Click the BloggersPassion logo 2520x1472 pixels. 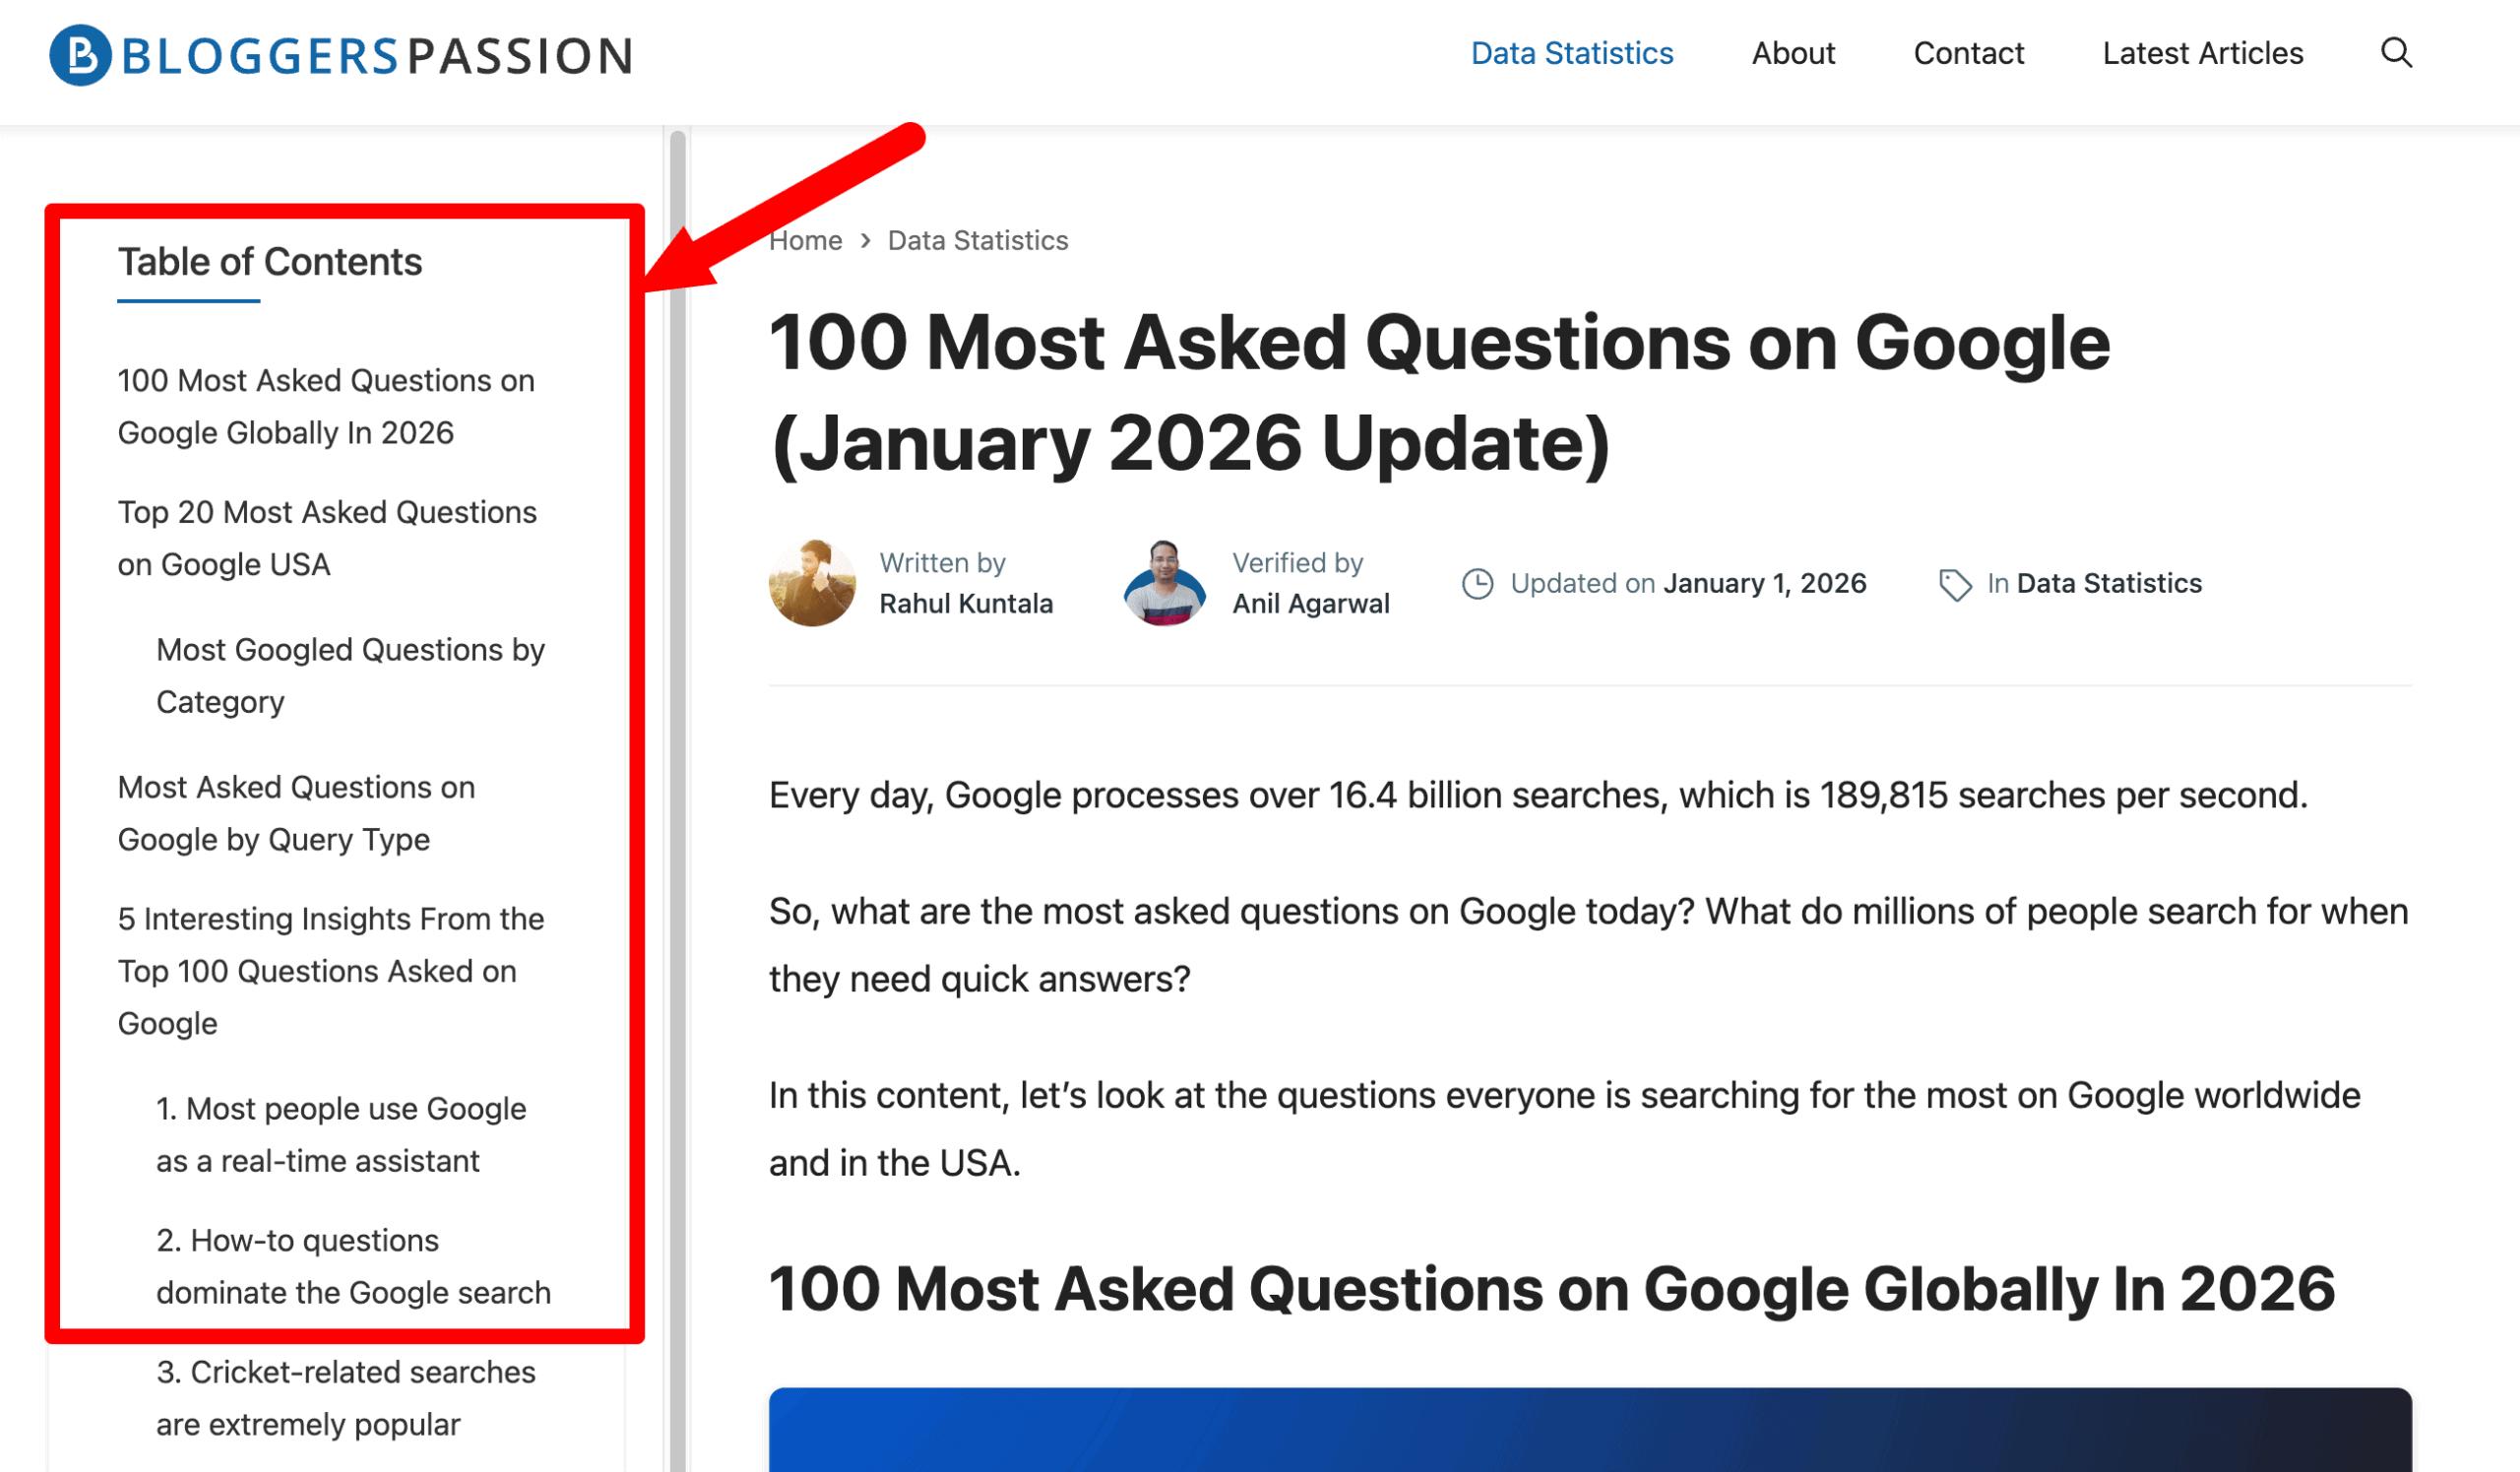click(x=342, y=55)
